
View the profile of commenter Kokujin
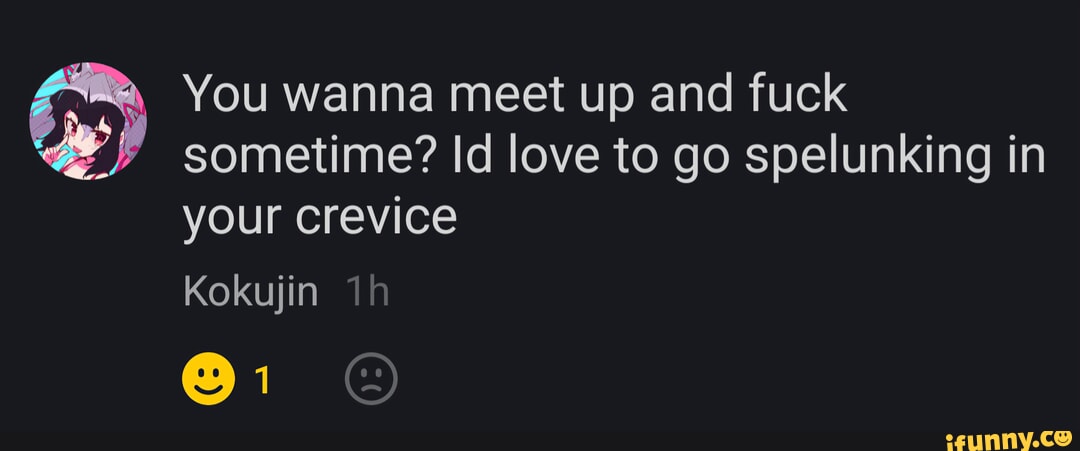[x=252, y=292]
